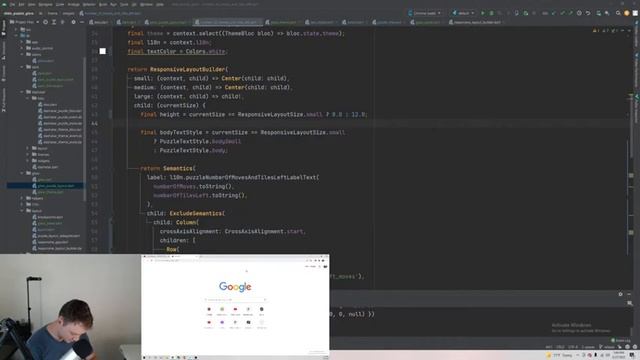The width and height of the screenshot is (640, 360).
Task: Locate opened file in project tree icon
Action: [45, 22]
